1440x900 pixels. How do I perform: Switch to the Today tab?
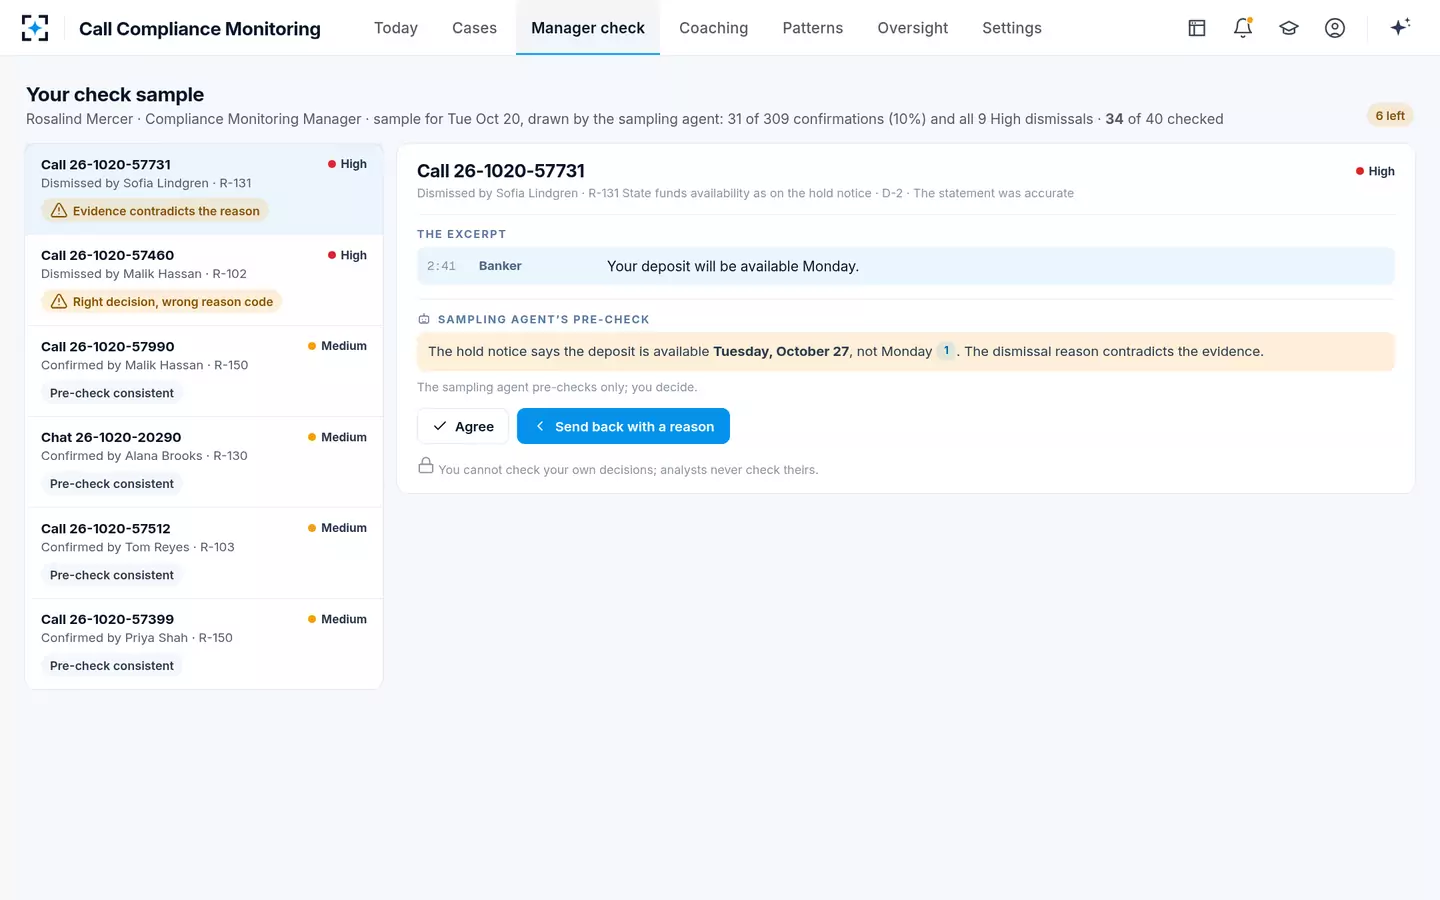(x=396, y=28)
